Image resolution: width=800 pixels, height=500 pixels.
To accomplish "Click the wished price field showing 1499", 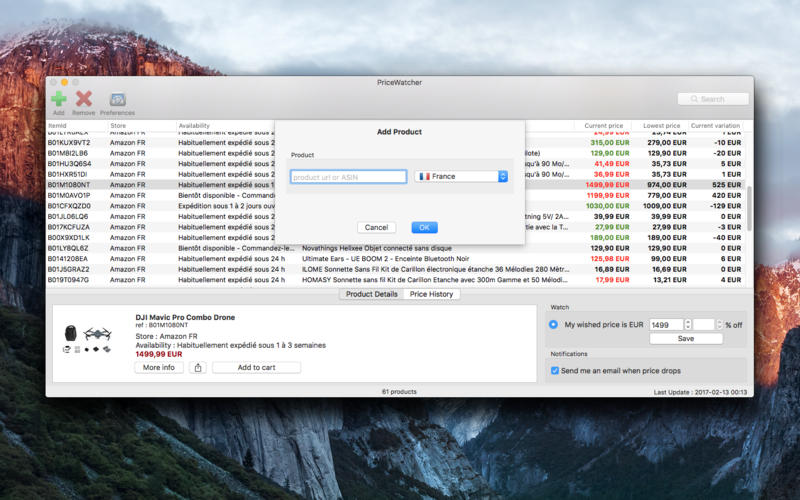I will coord(666,324).
